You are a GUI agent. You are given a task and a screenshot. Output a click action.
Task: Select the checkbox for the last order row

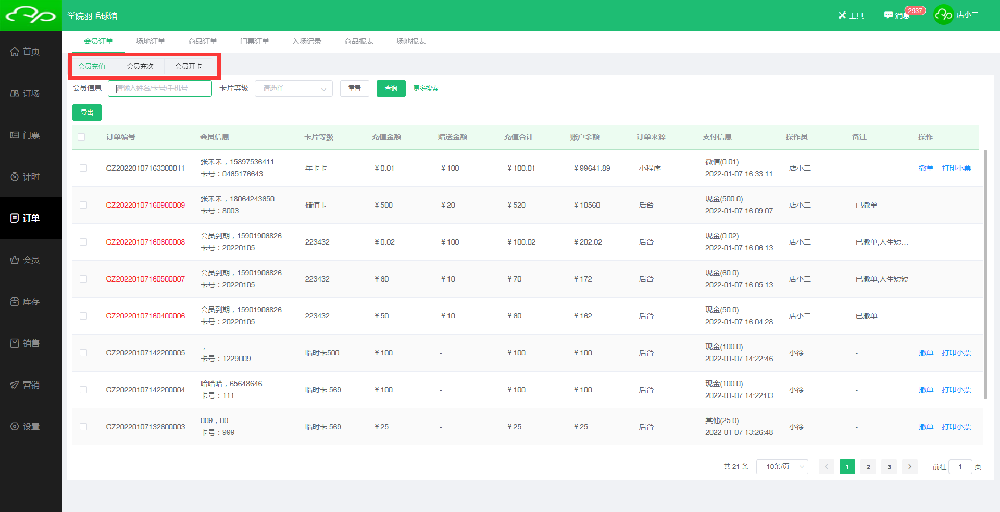82,426
